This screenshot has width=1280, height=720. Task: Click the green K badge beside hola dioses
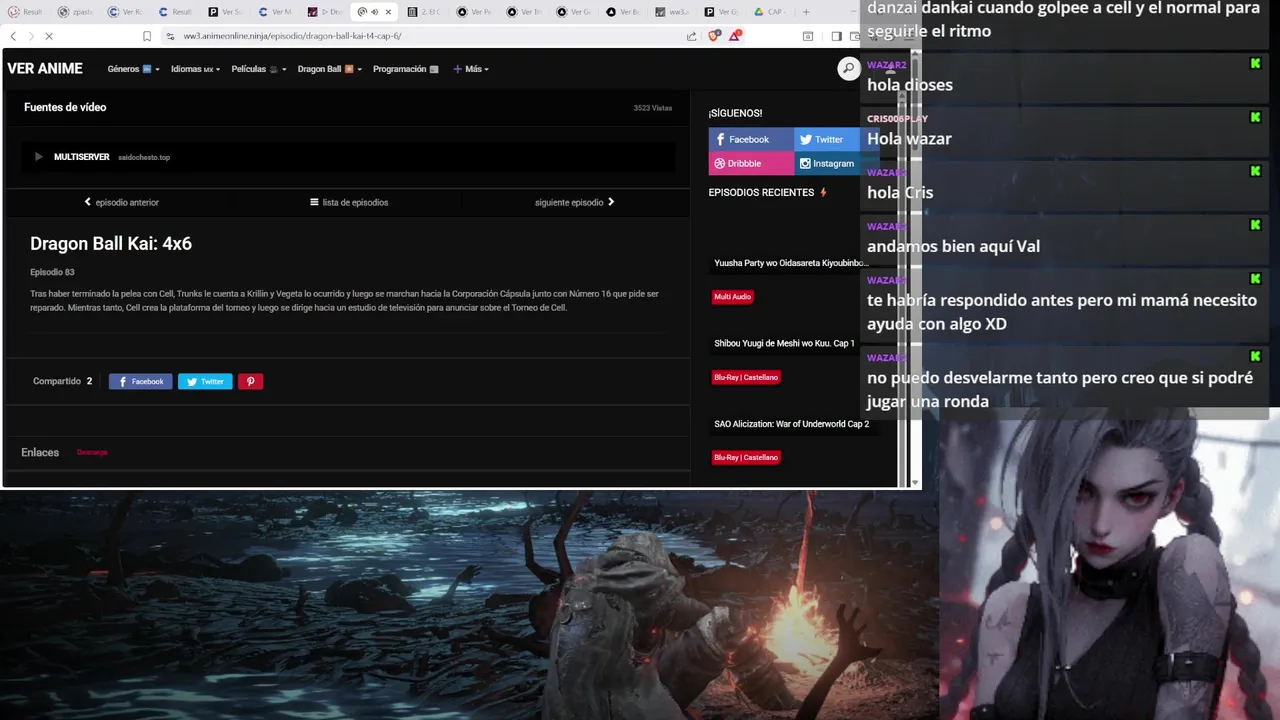(1255, 64)
